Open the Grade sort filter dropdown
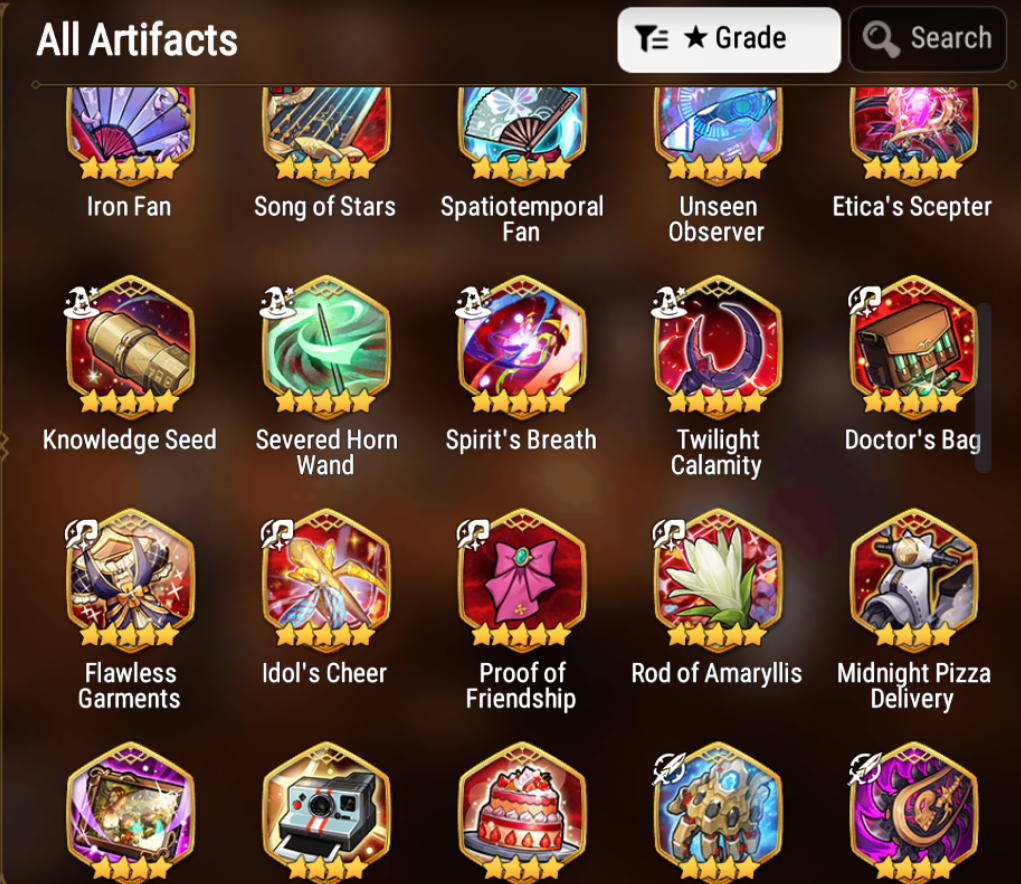This screenshot has width=1021, height=884. click(x=729, y=39)
